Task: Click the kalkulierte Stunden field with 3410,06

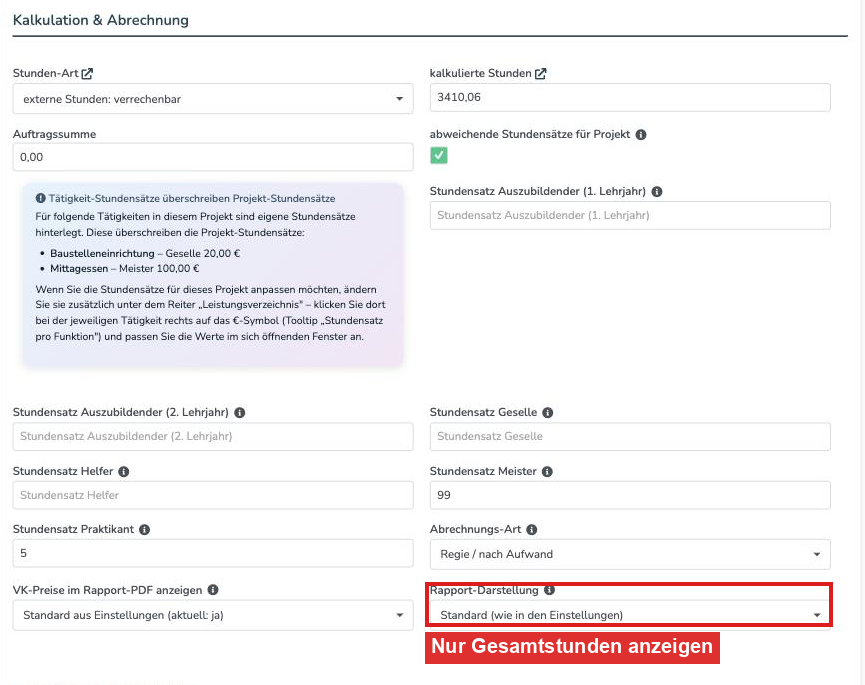Action: 630,98
